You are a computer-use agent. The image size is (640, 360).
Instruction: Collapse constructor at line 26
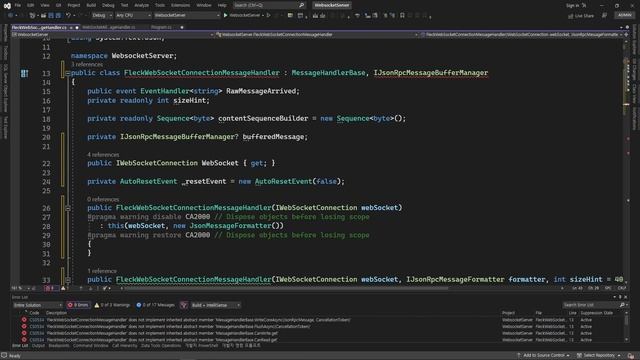[x=68, y=208]
